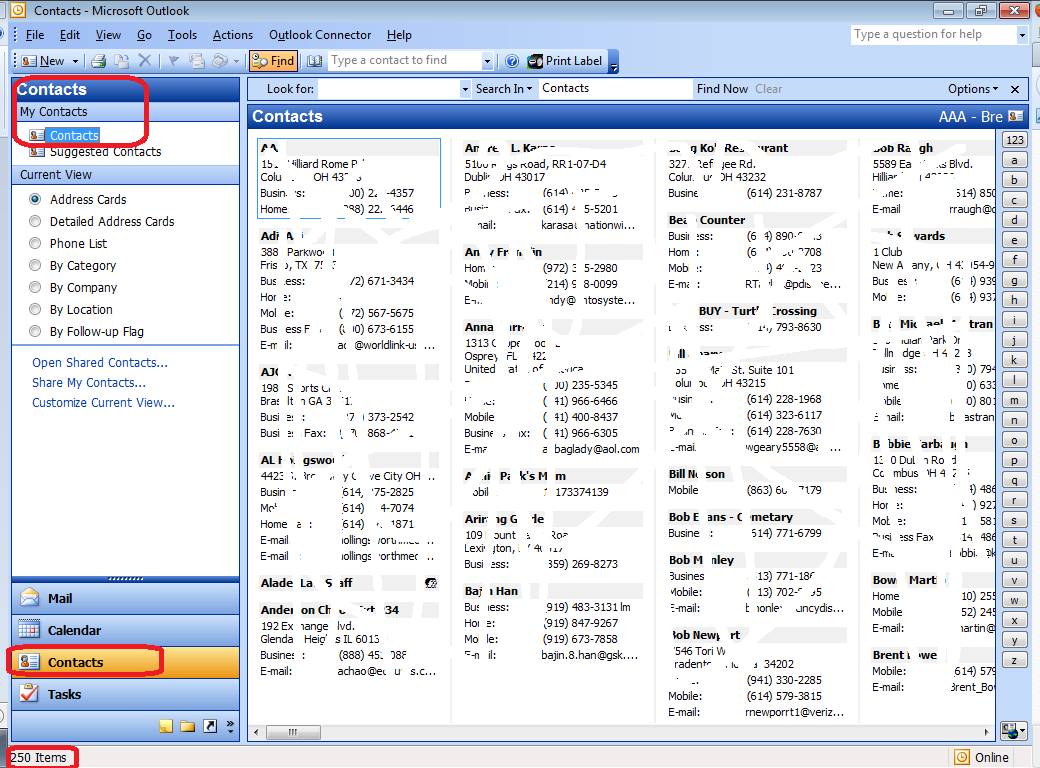This screenshot has height=768, width=1040.
Task: Click the Folder List icon
Action: [x=188, y=726]
